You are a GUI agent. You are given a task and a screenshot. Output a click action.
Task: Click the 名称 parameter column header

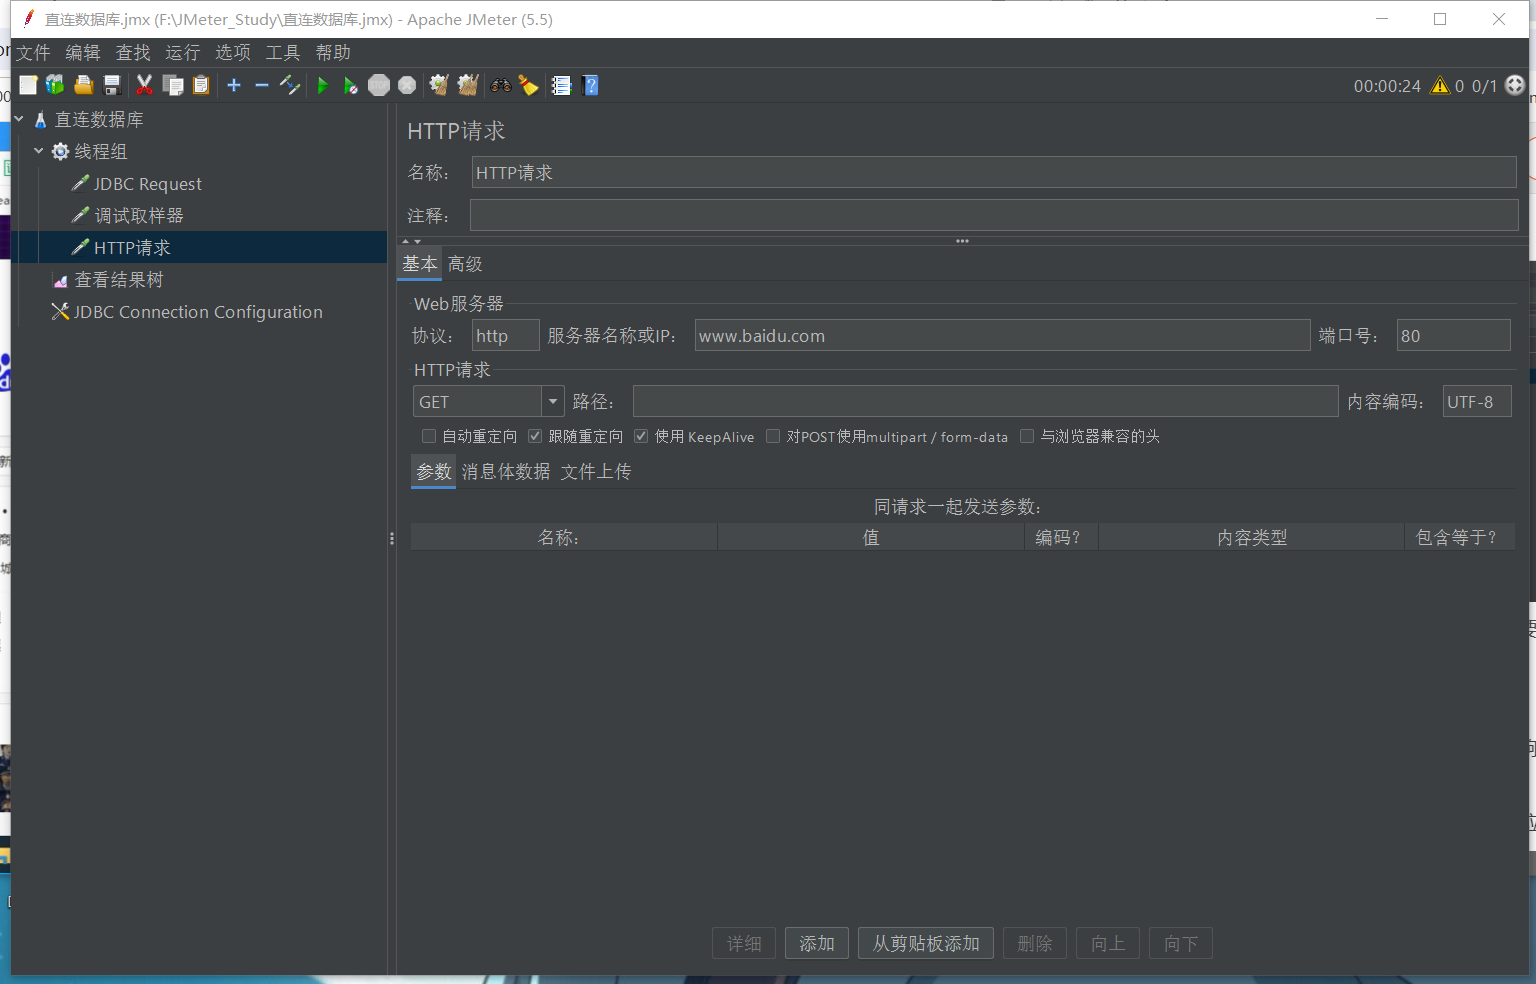tap(564, 537)
